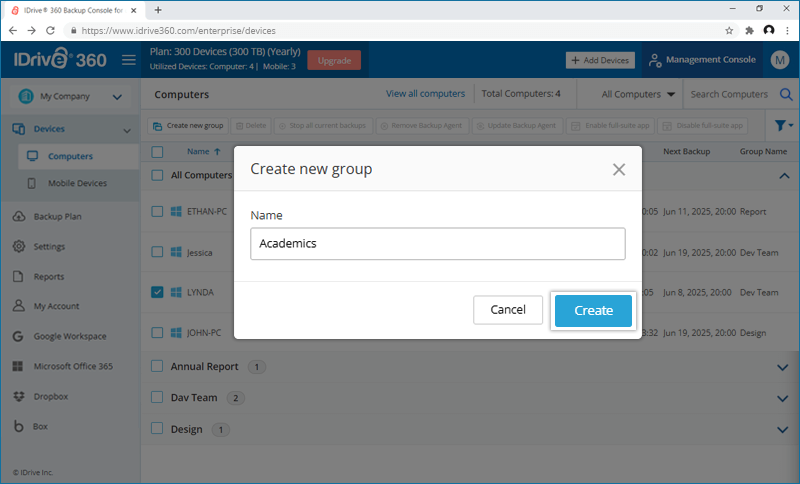Image resolution: width=800 pixels, height=484 pixels.
Task: Toggle the LYNDA computer checkbox
Action: (157, 292)
